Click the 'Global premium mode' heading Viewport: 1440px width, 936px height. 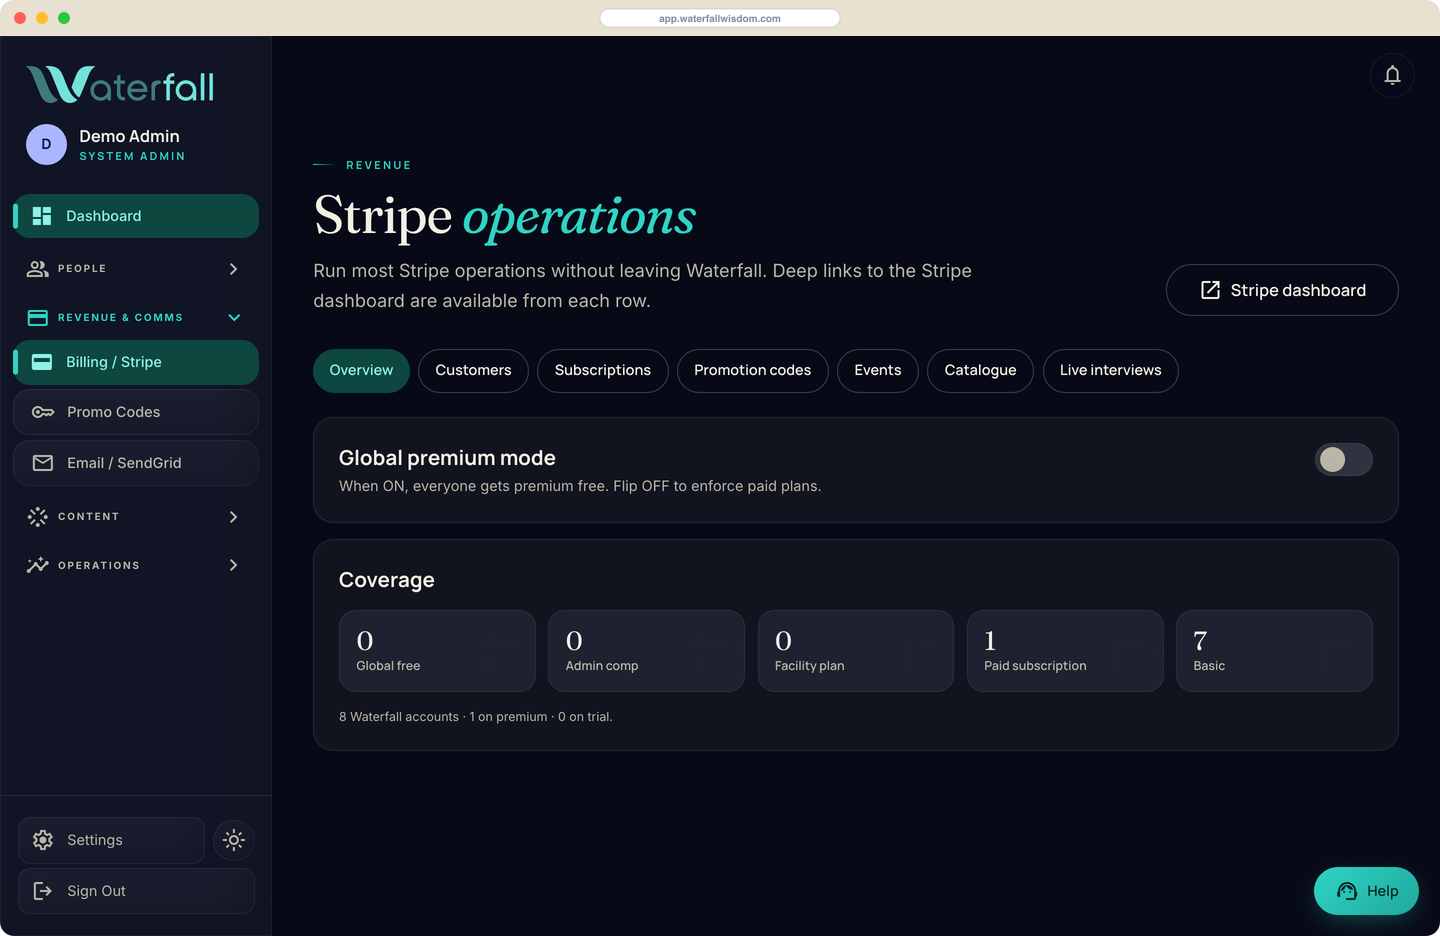coord(447,458)
